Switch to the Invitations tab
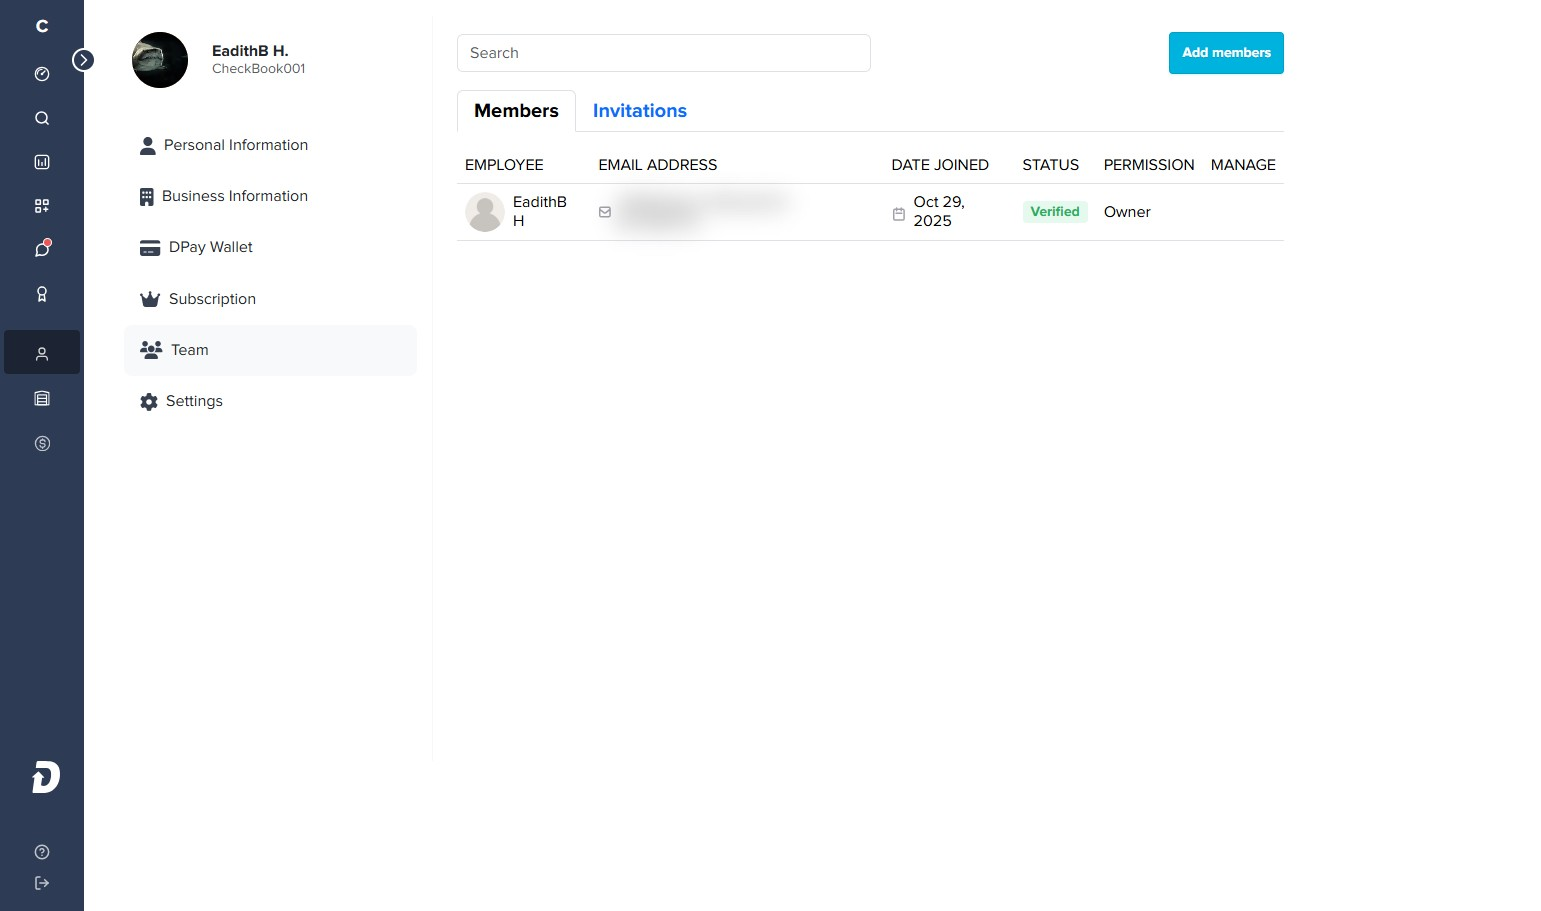The height and width of the screenshot is (911, 1541). pyautogui.click(x=640, y=111)
